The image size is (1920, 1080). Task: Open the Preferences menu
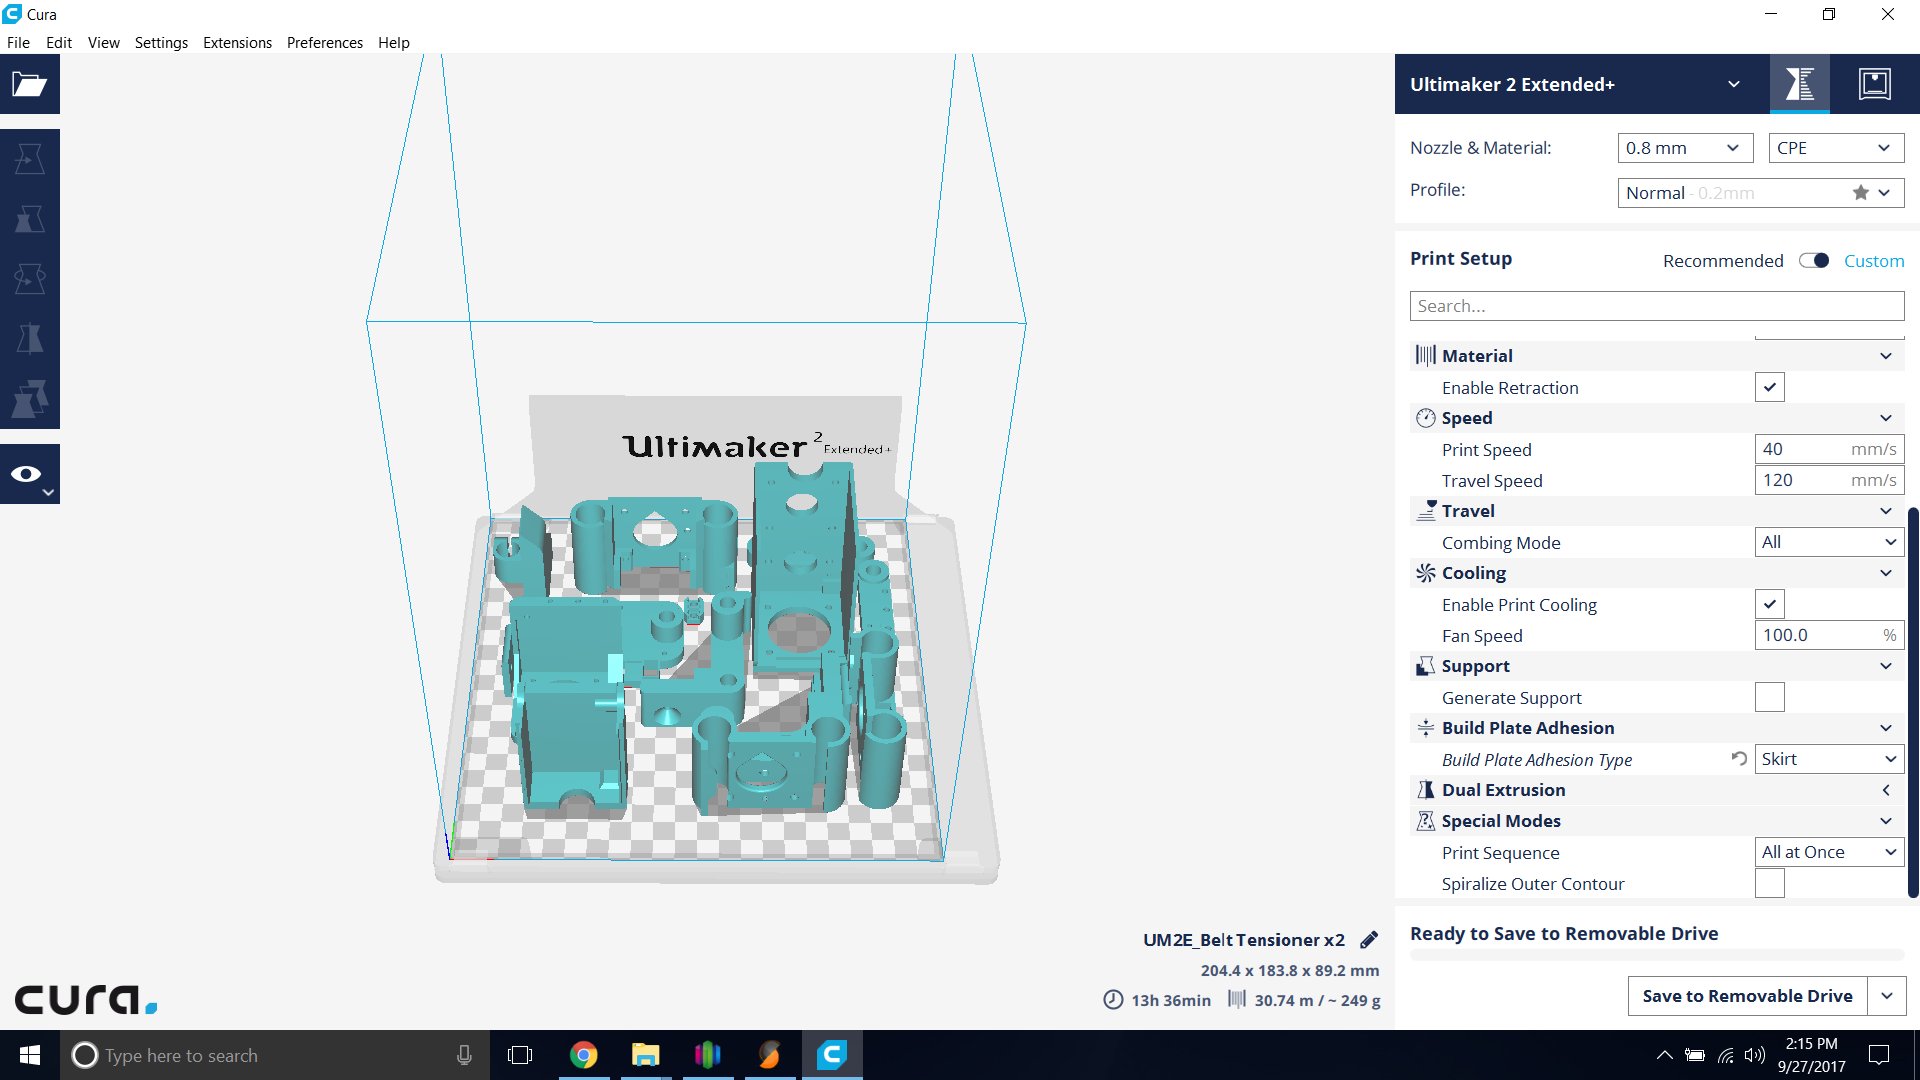(324, 43)
